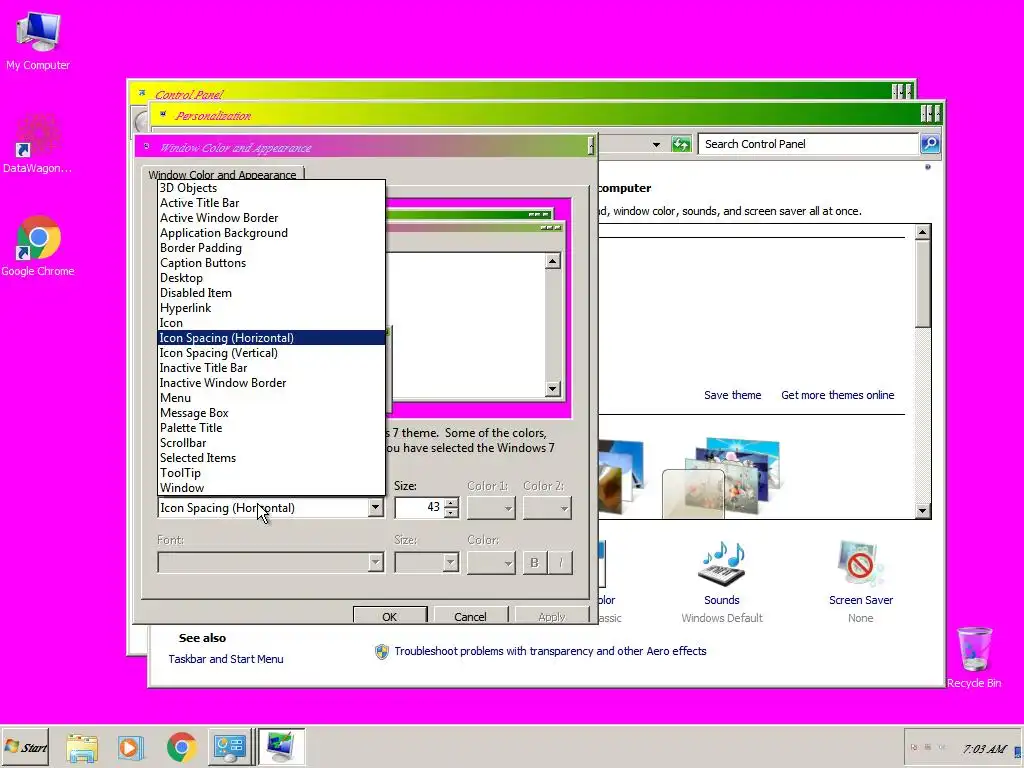Screen dimensions: 1024x768
Task: Select the Window Color and Appearance tab
Action: (x=223, y=174)
